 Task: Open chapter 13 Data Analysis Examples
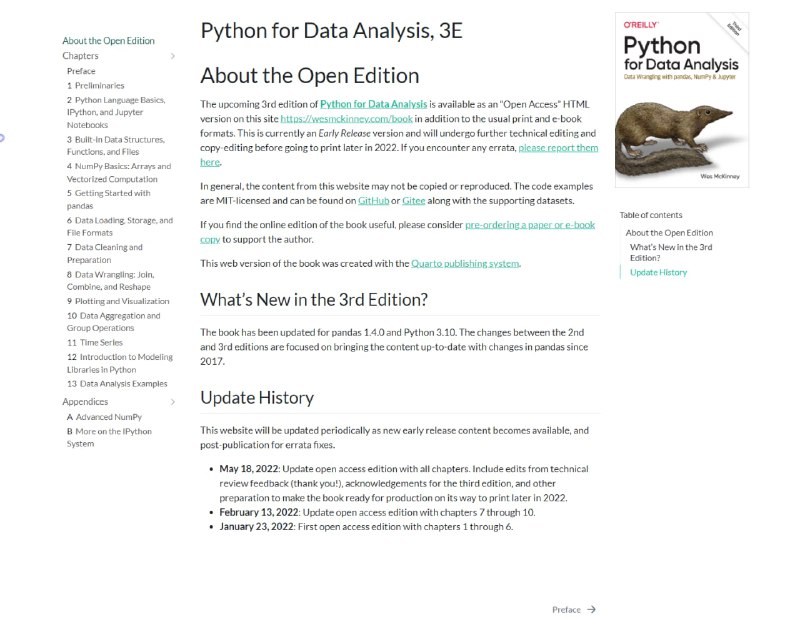tap(117, 384)
